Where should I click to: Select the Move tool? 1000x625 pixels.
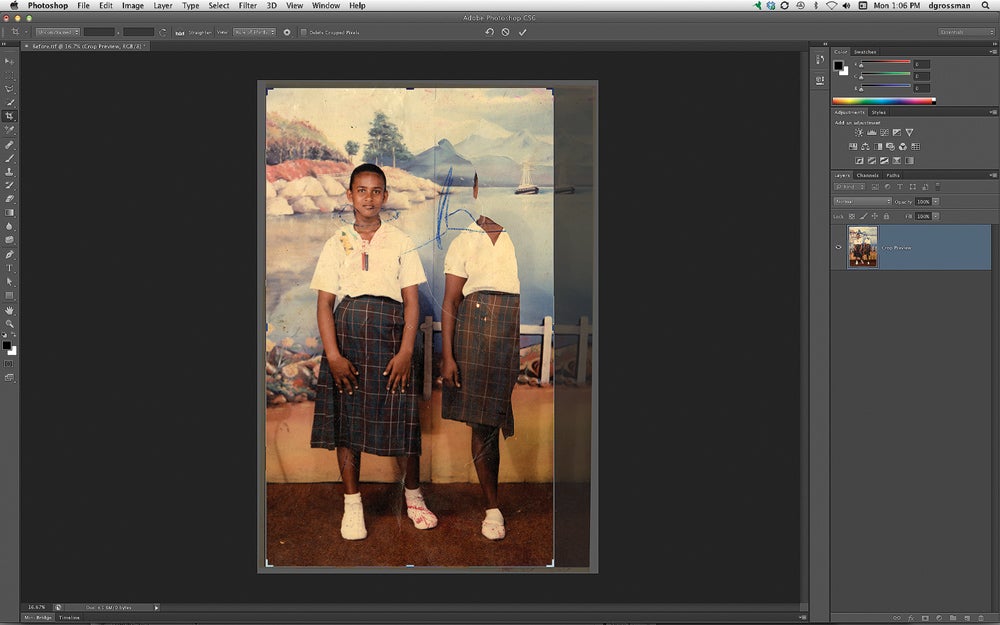9,61
